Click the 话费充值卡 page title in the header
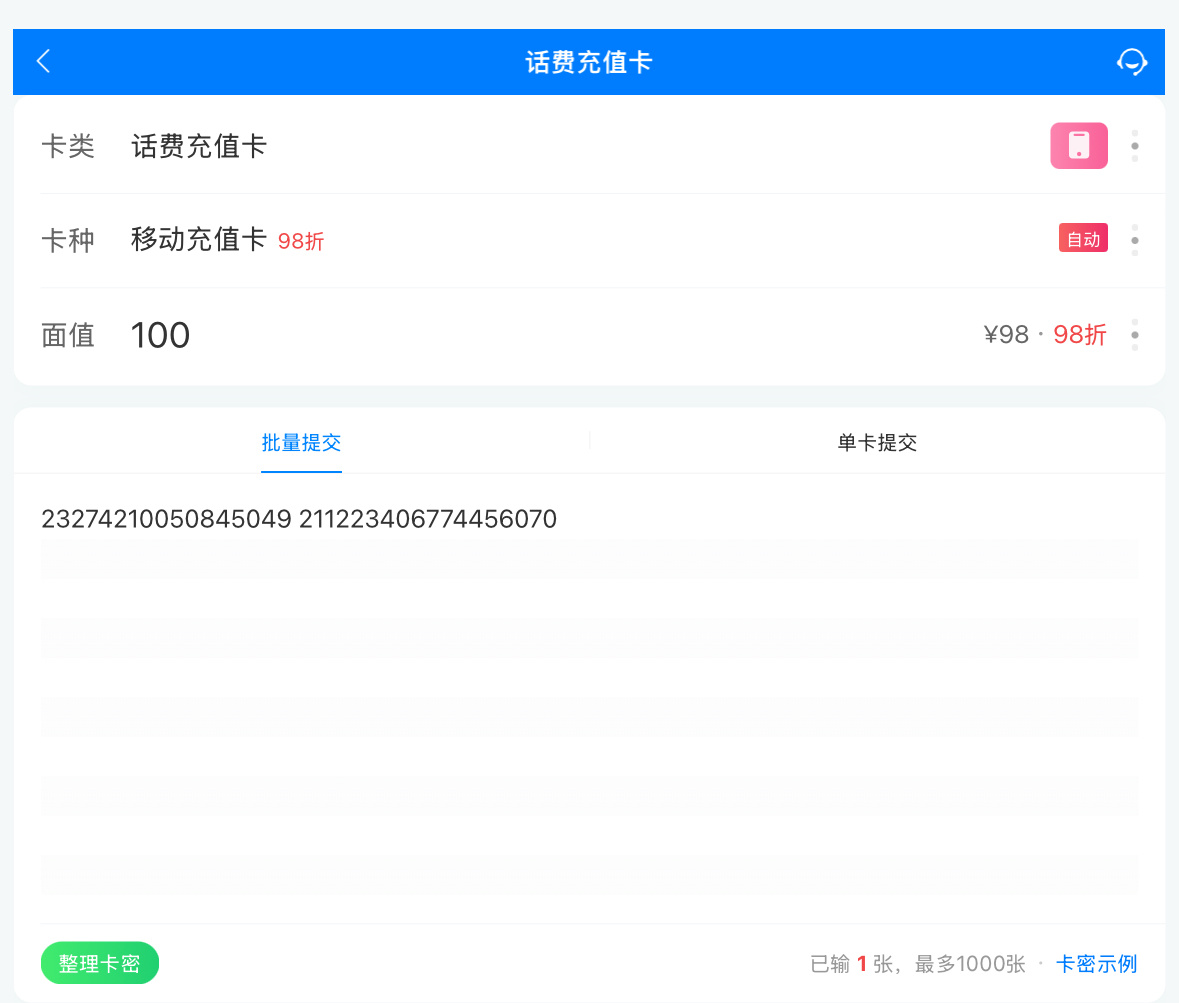1179x1003 pixels. point(589,62)
